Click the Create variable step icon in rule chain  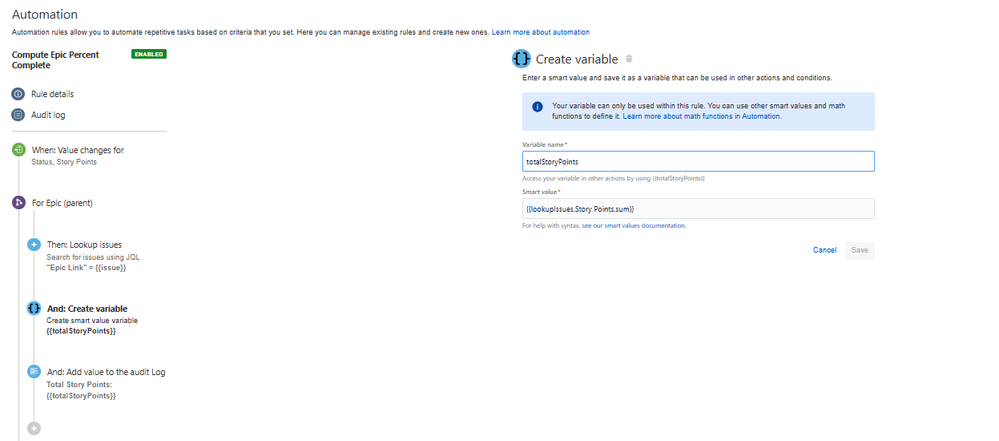point(34,308)
